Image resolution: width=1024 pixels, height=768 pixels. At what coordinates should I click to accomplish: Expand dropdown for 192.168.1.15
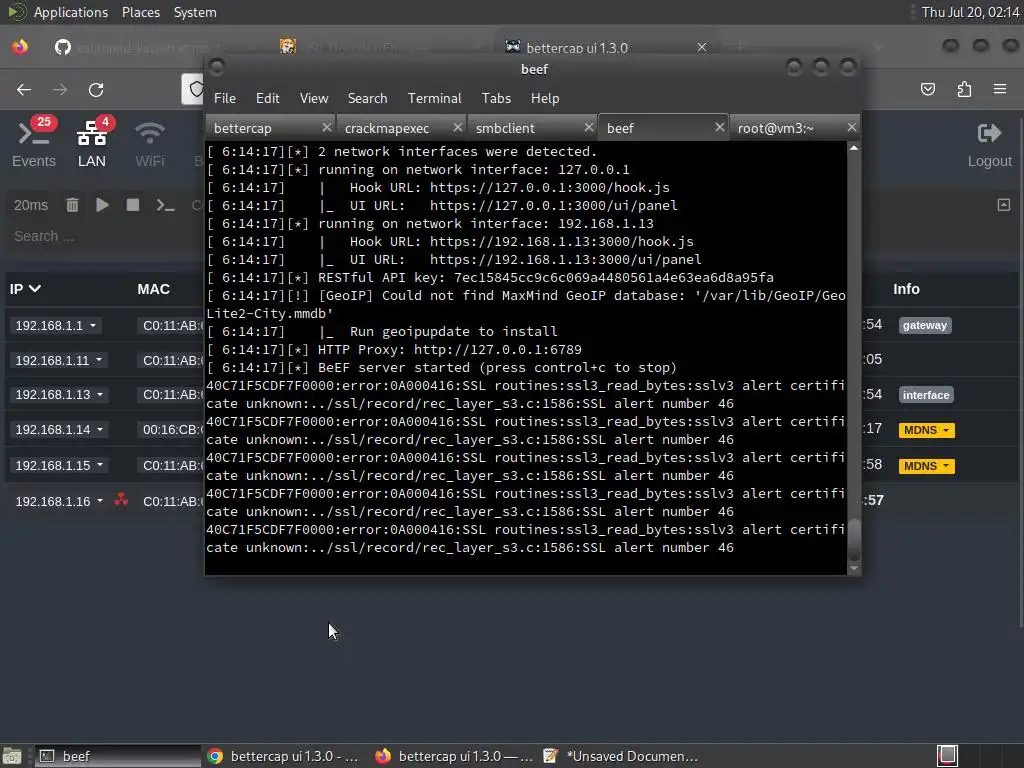pos(100,465)
